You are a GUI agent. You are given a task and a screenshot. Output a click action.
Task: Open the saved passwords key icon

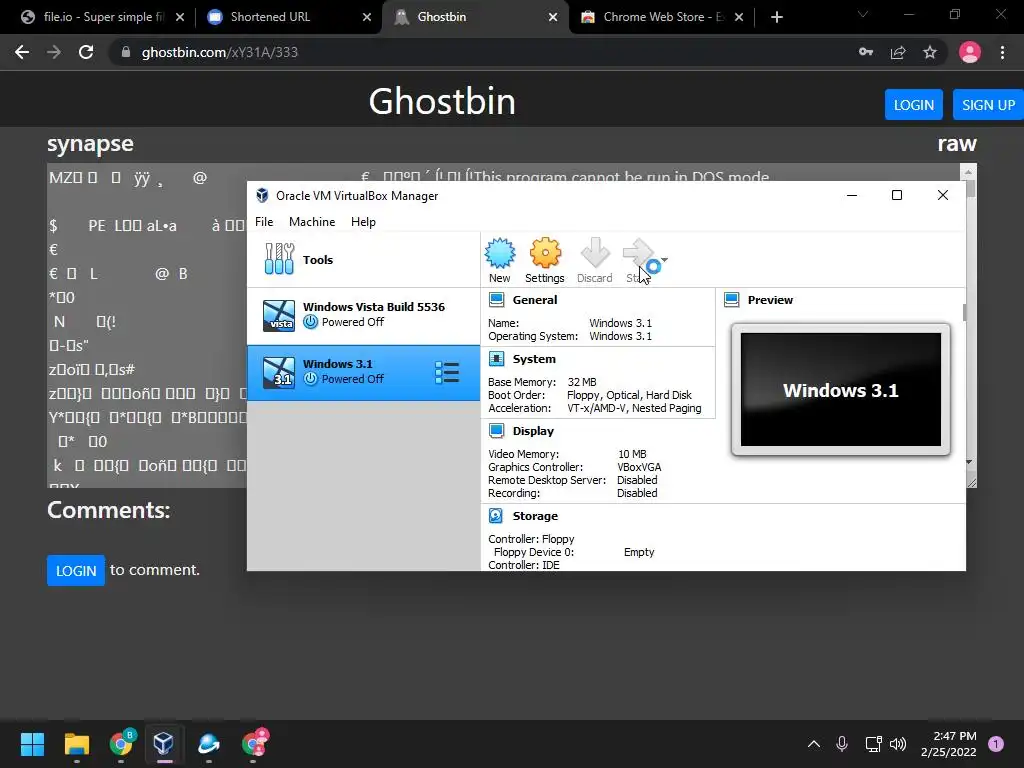(x=866, y=52)
